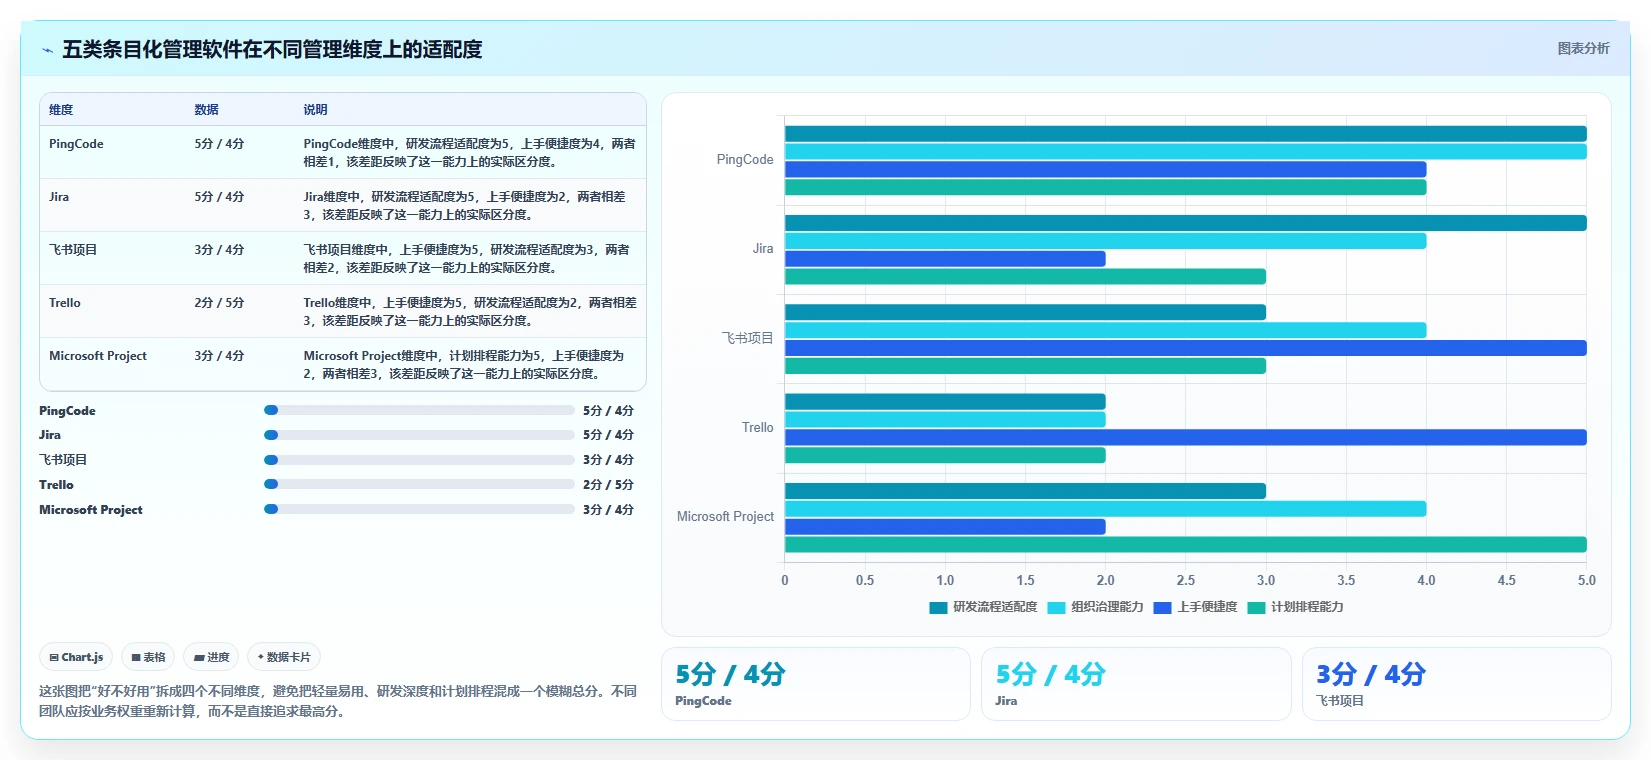This screenshot has height=760, width=1651.
Task: Click the Microsoft Project维度中 description text
Action: pos(464,365)
